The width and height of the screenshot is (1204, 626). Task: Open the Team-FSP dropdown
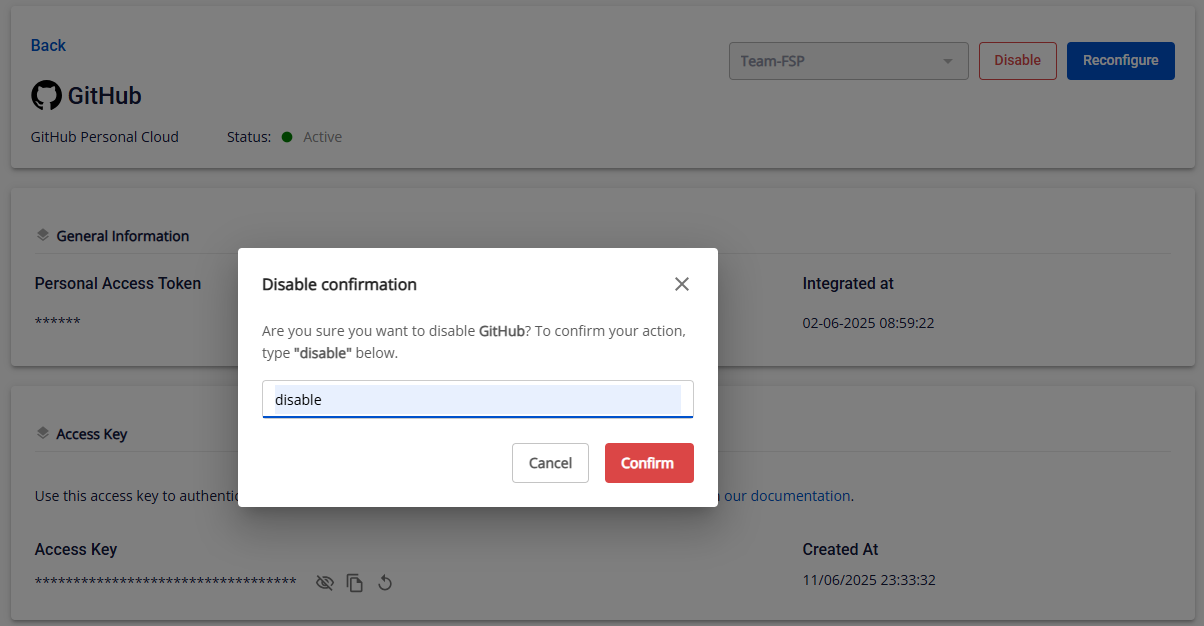coord(848,61)
